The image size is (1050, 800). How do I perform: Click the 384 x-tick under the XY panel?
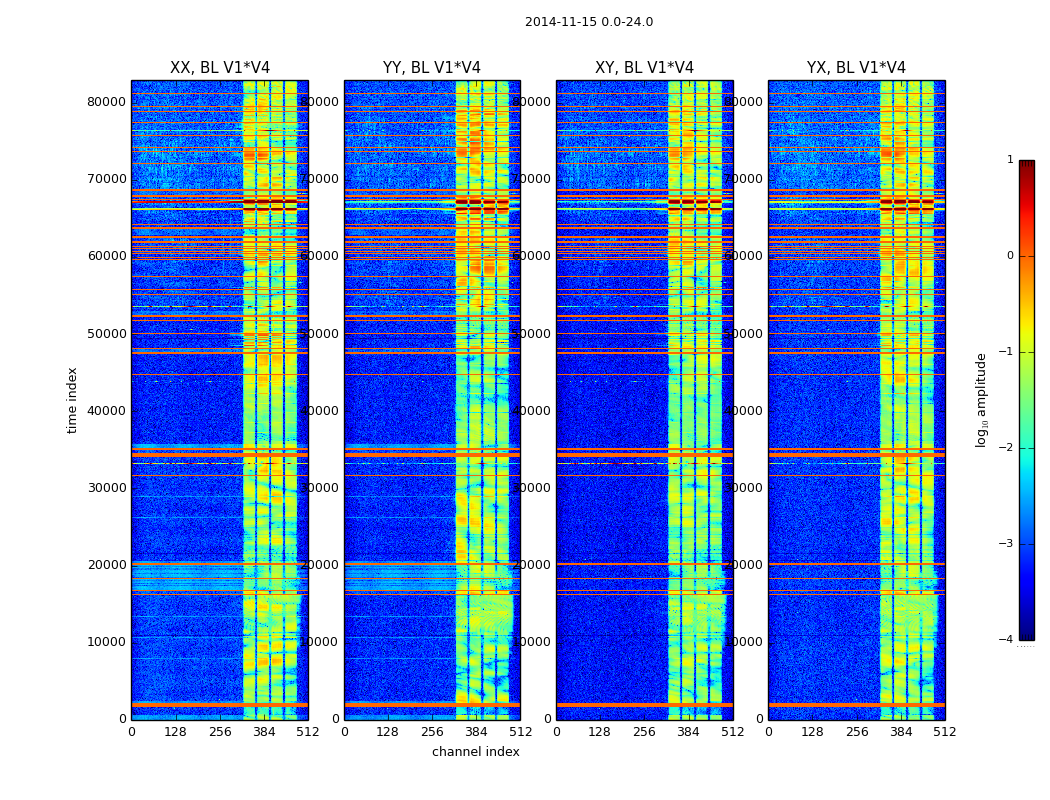688,732
